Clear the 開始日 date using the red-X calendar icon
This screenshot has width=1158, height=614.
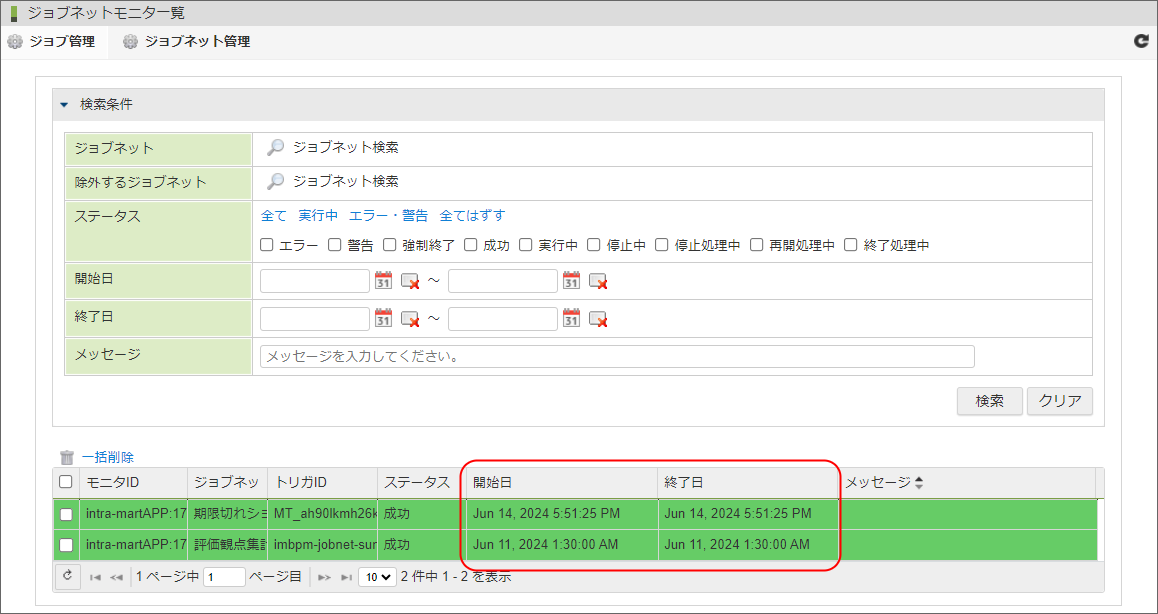[x=409, y=280]
